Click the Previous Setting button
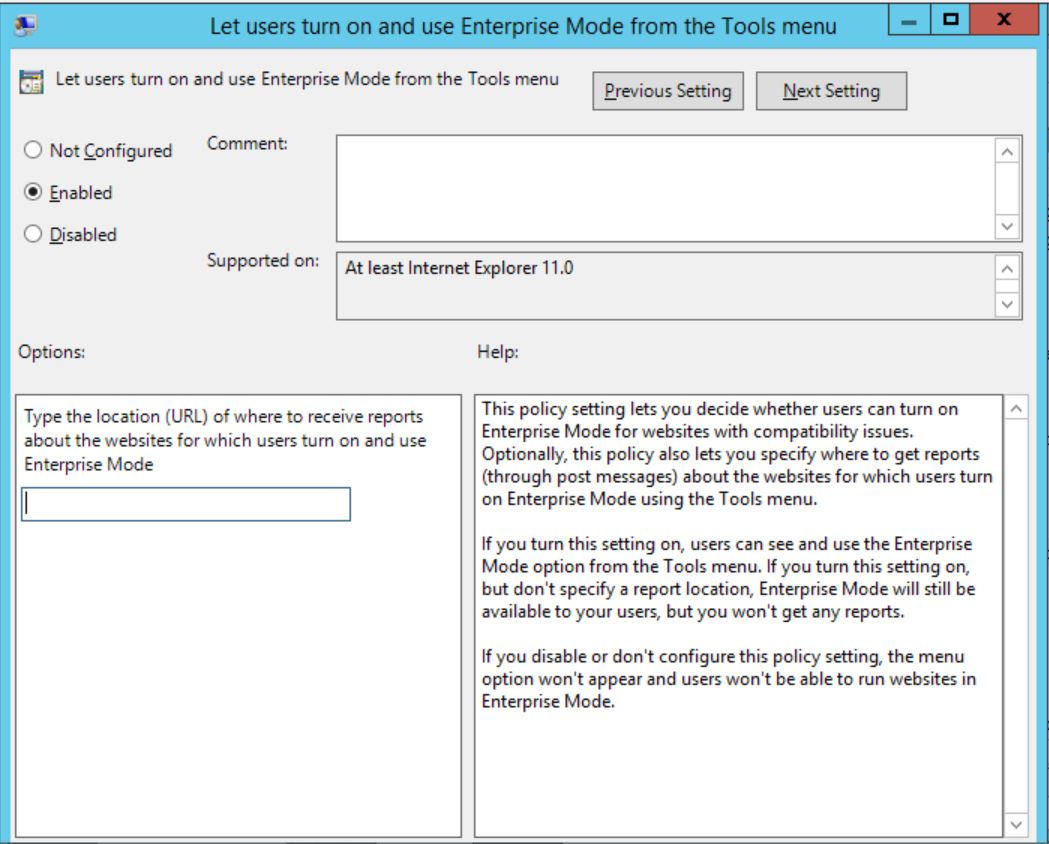 (x=669, y=89)
